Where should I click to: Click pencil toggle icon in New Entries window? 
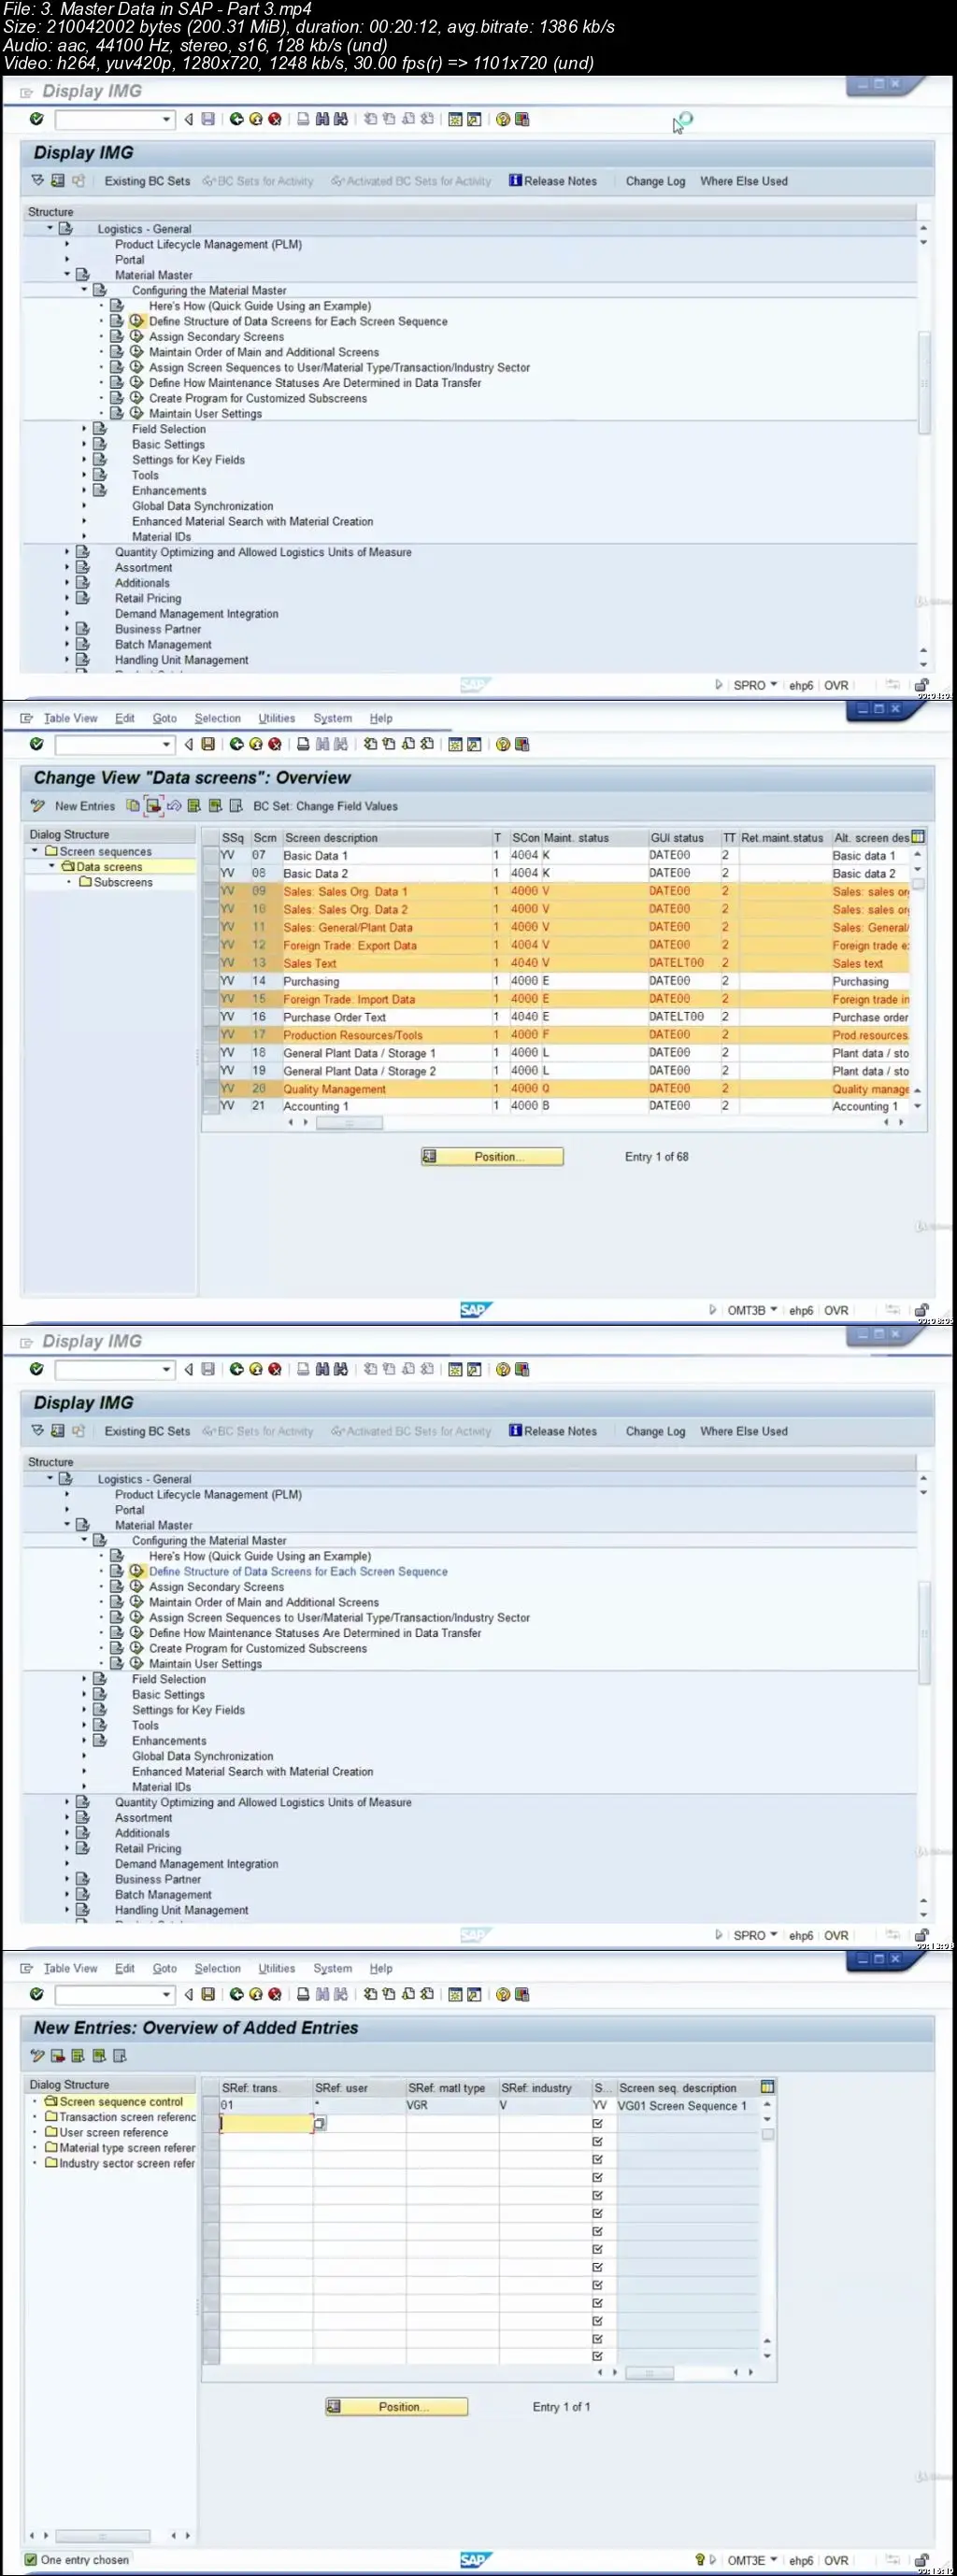(x=38, y=2056)
